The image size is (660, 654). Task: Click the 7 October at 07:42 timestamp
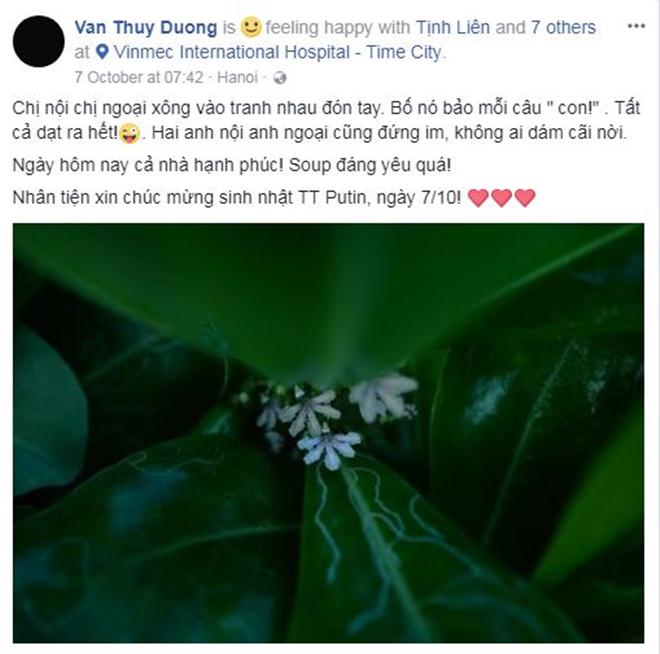[138, 77]
